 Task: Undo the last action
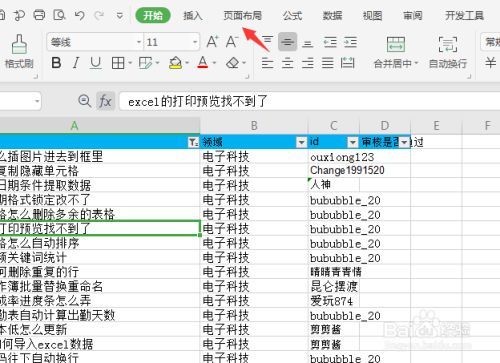coord(80,15)
